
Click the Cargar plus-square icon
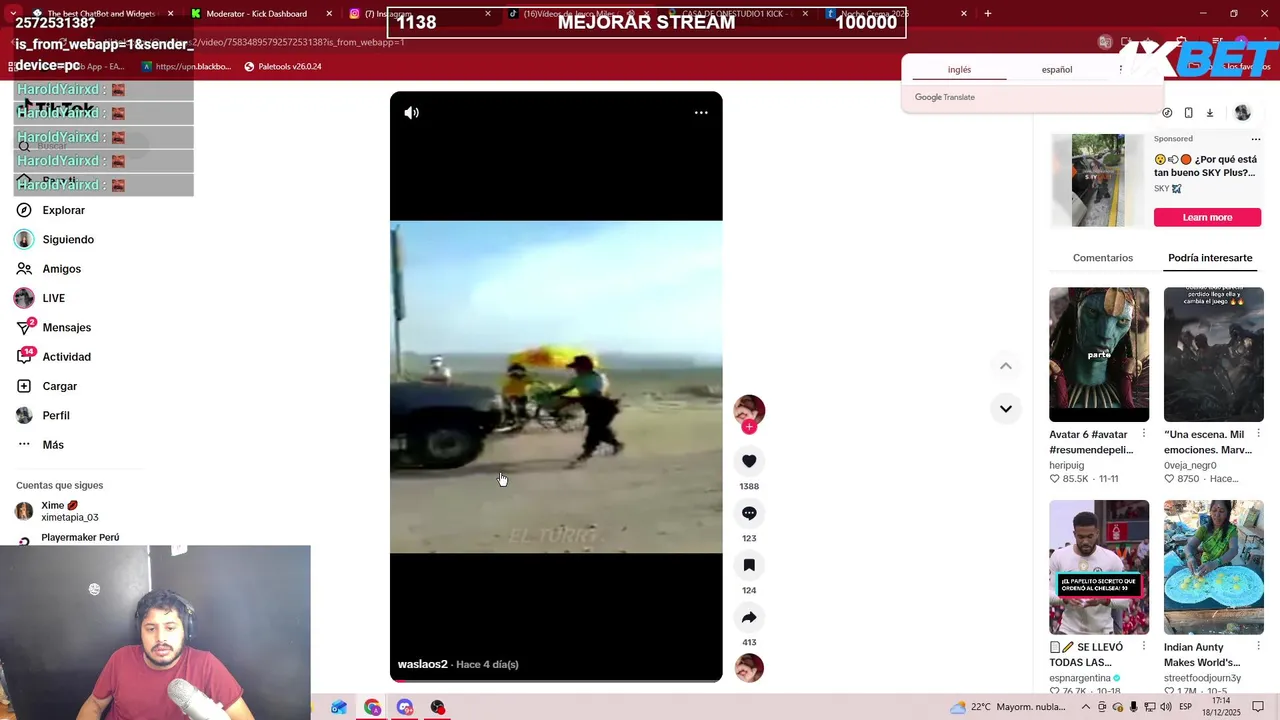pyautogui.click(x=24, y=386)
